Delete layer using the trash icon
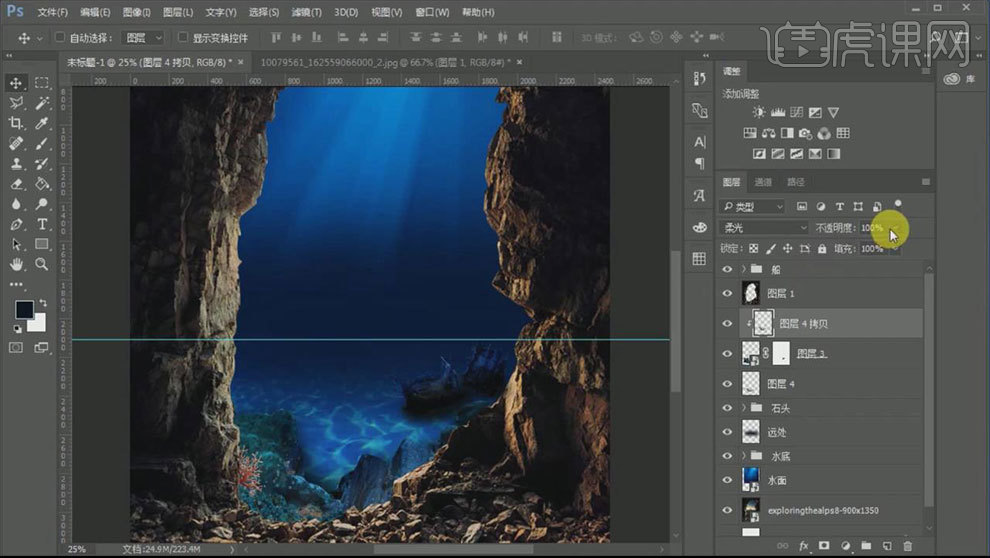The image size is (990, 558). coord(908,546)
